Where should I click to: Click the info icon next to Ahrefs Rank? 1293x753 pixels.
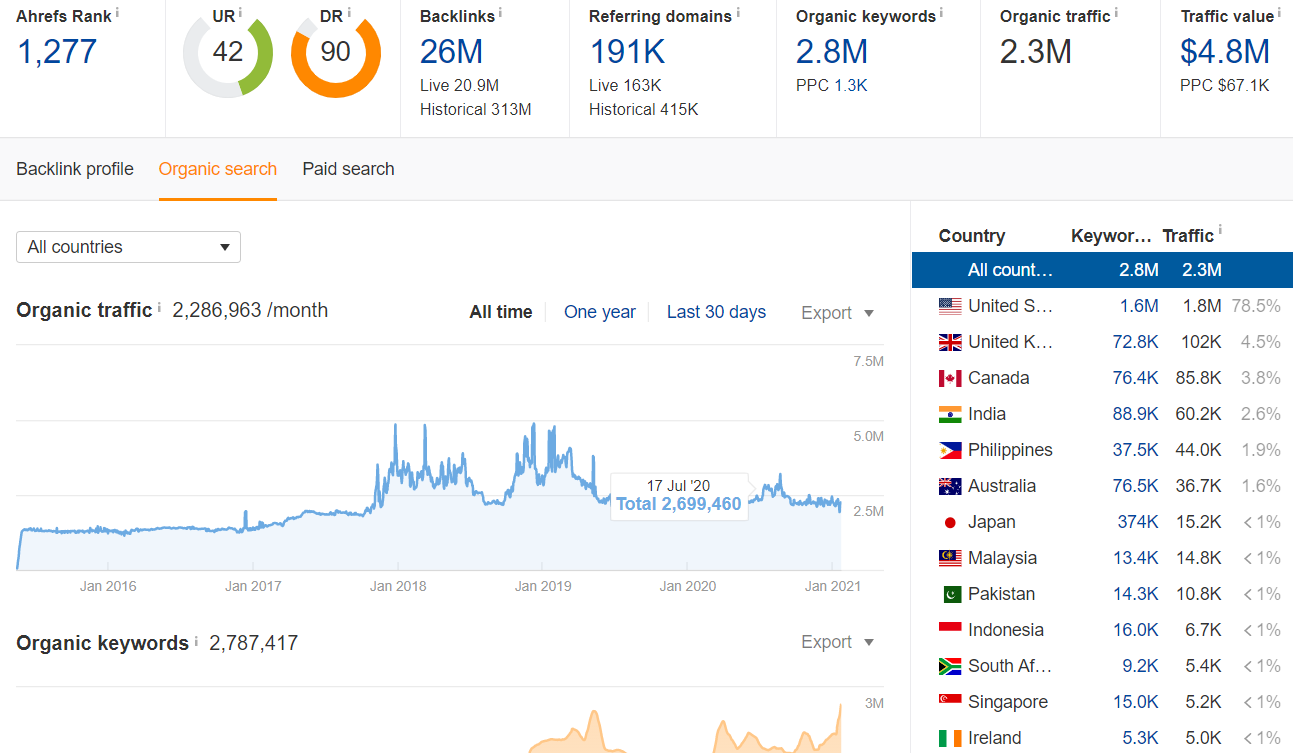[117, 13]
